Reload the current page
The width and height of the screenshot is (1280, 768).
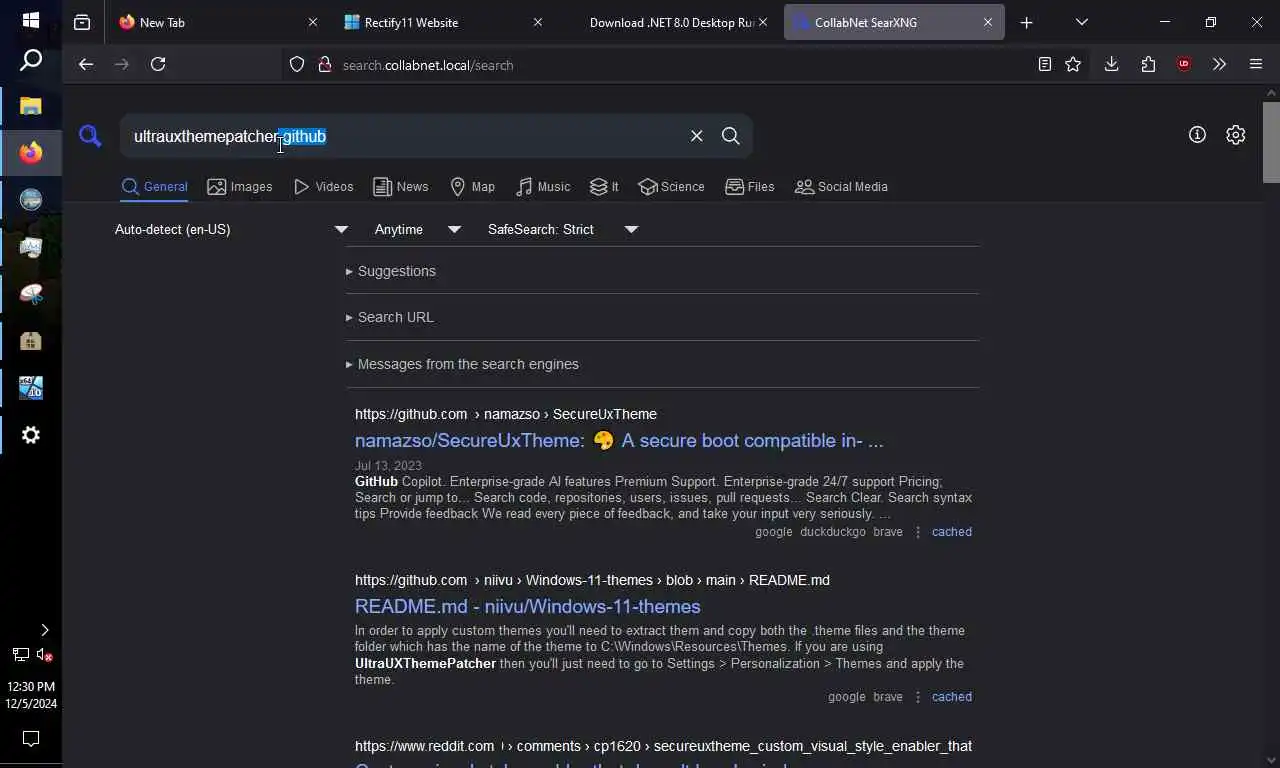pyautogui.click(x=158, y=64)
